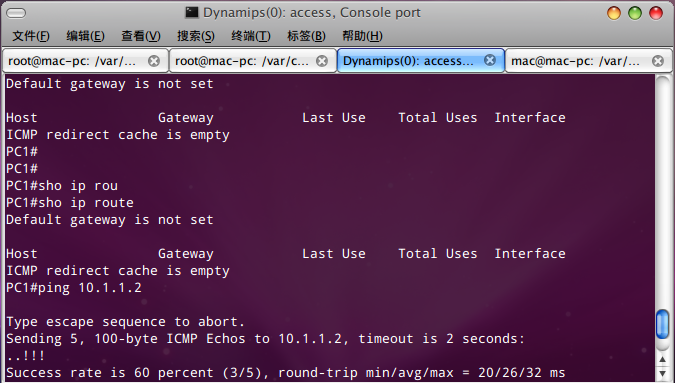Switch to mac@mac-pc: /var/... tab
Image resolution: width=675 pixels, height=383 pixels.
tap(588, 61)
